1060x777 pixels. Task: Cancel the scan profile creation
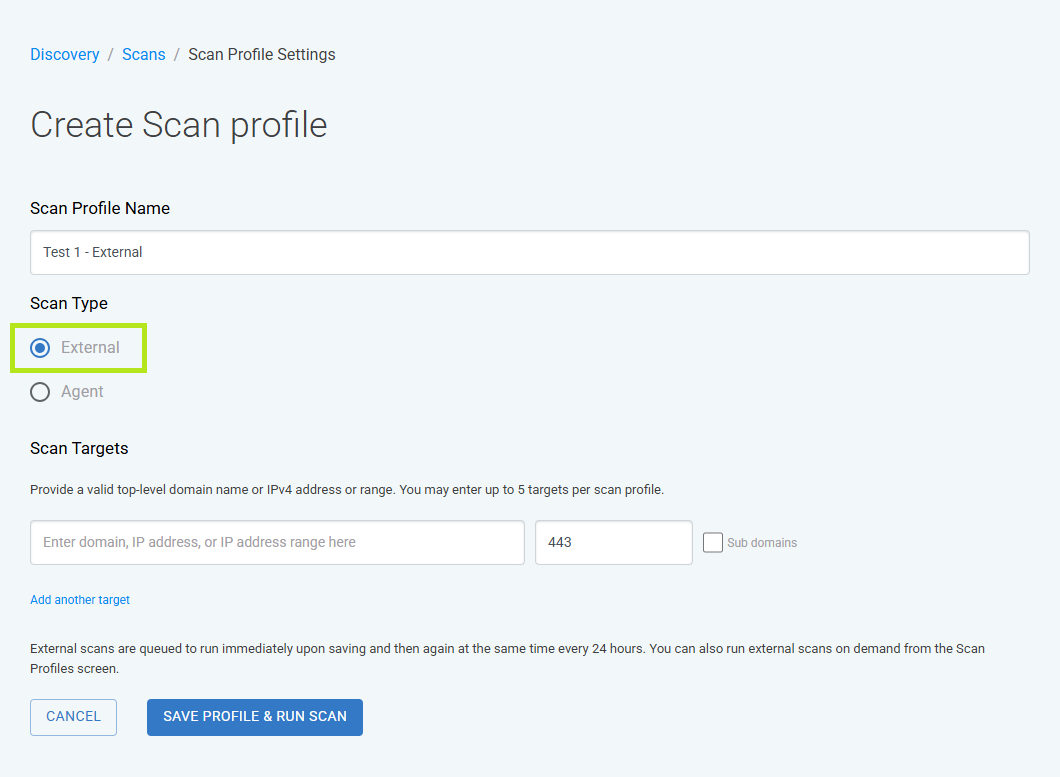(74, 717)
